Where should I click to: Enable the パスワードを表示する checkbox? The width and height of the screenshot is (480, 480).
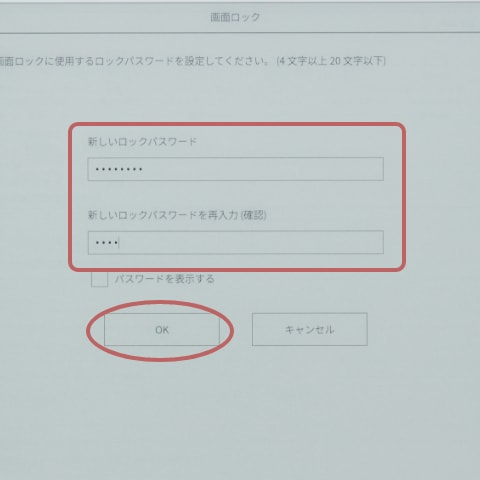(x=99, y=279)
